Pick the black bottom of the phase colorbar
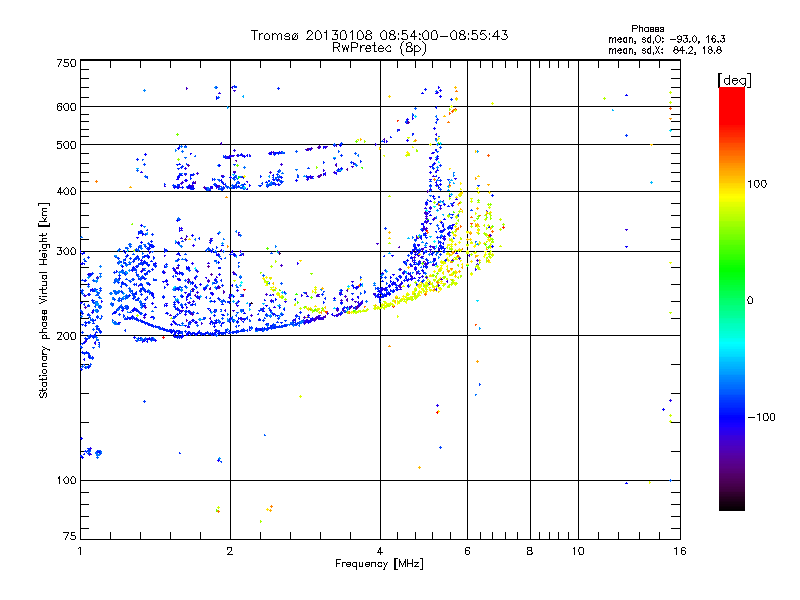The image size is (800, 600). tap(732, 504)
